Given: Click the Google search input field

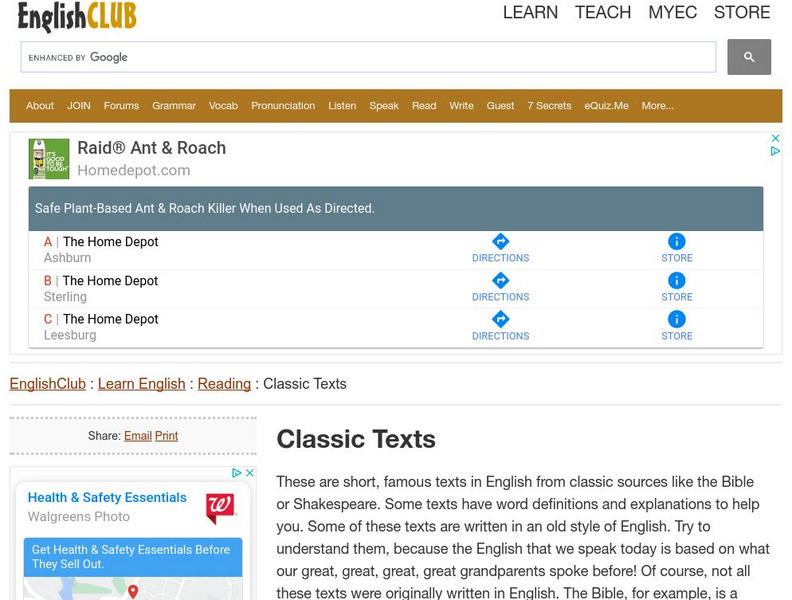Looking at the screenshot, I should pyautogui.click(x=368, y=57).
